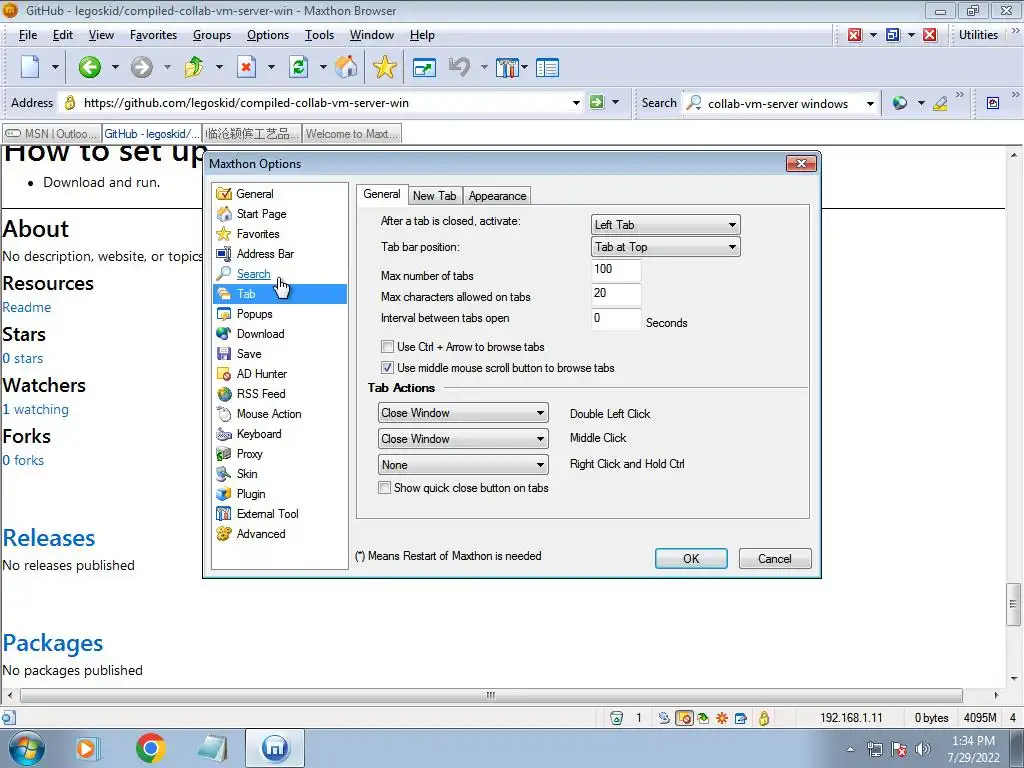
Task: Click the yellow Favorites star icon
Action: (x=385, y=67)
